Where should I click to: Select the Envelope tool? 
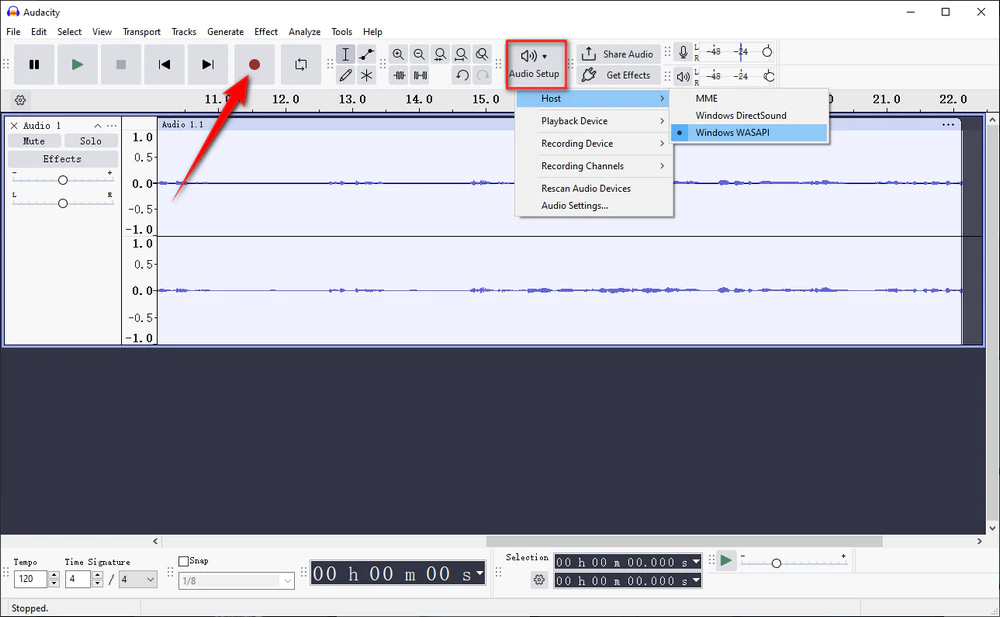pos(366,54)
